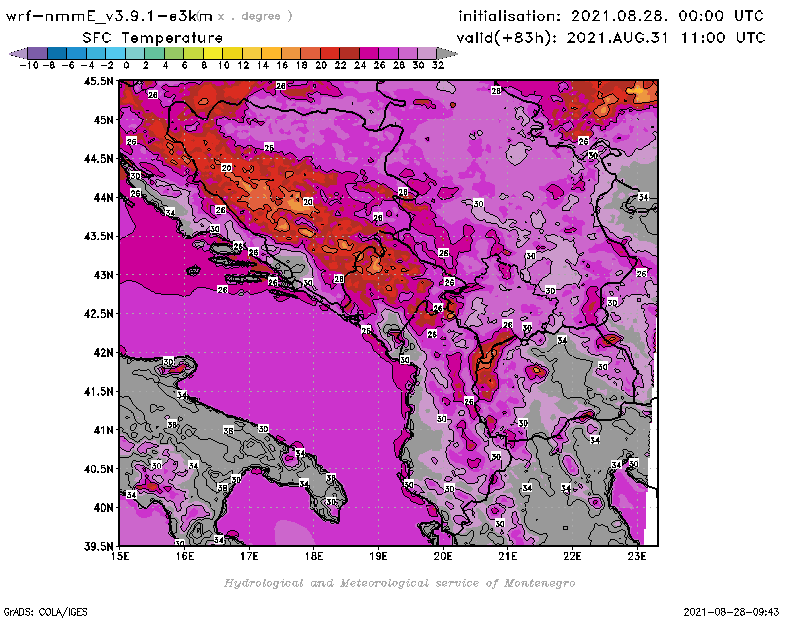Viewport: 800px width, 618px height.
Task: Click the '19E' longitude label
Action: pyautogui.click(x=379, y=556)
